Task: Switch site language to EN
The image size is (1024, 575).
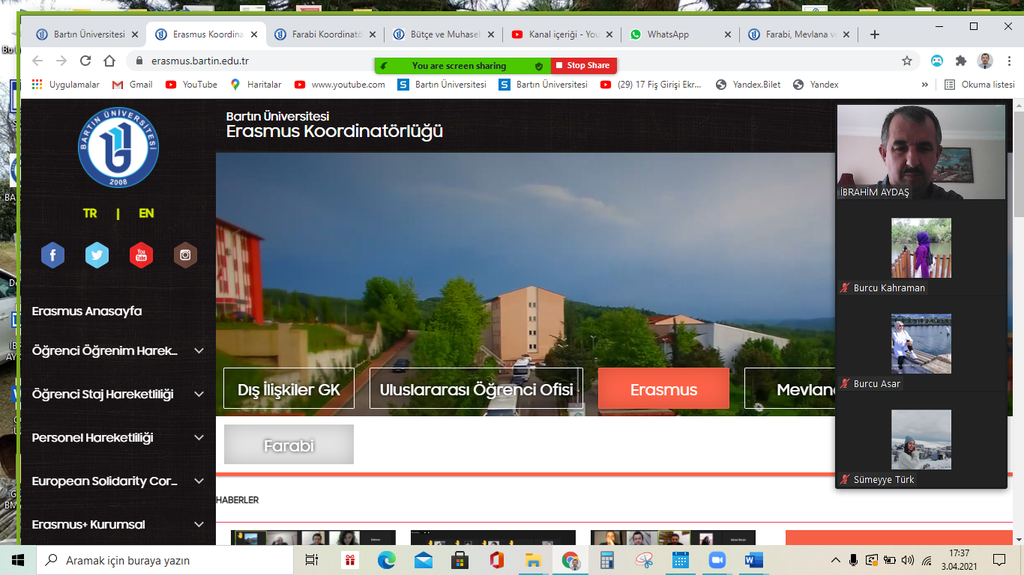Action: (146, 213)
